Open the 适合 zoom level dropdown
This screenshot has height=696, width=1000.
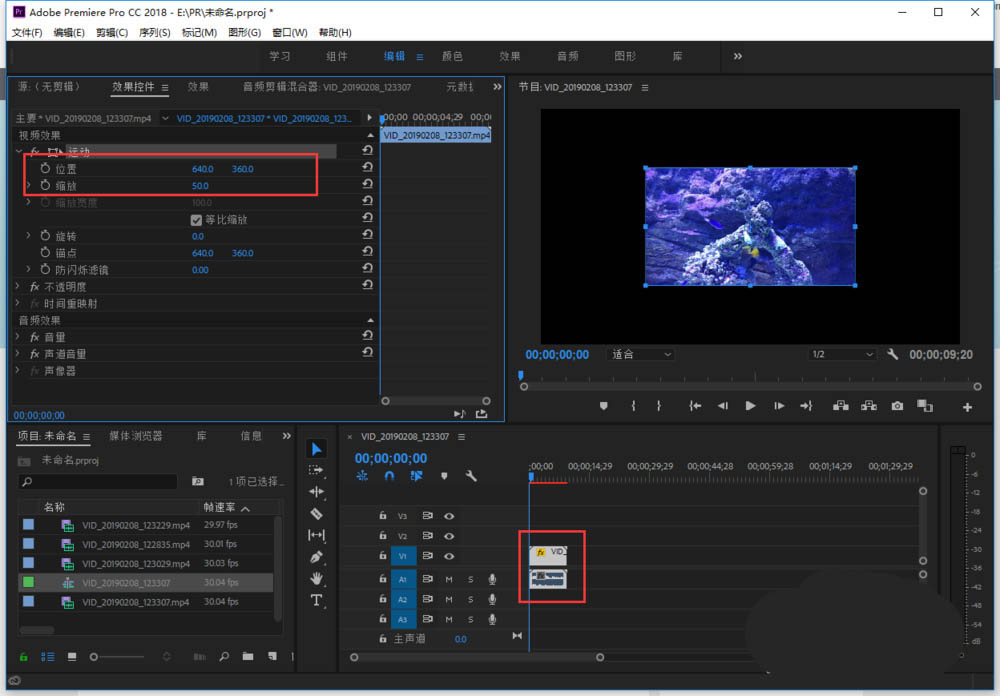click(640, 354)
